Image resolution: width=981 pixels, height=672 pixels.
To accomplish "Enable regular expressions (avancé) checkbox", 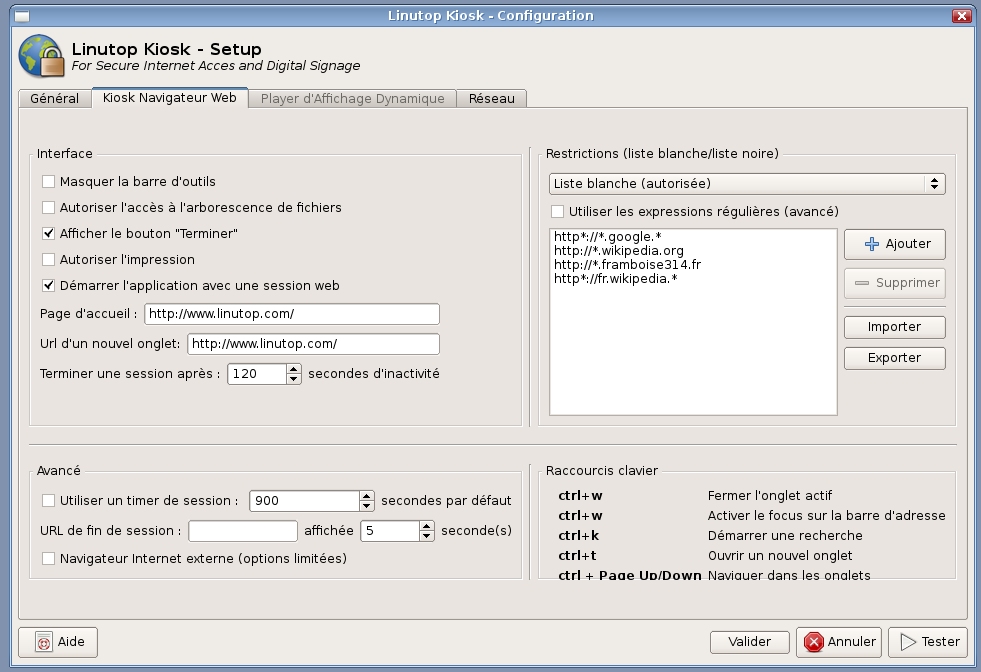I will click(x=557, y=211).
